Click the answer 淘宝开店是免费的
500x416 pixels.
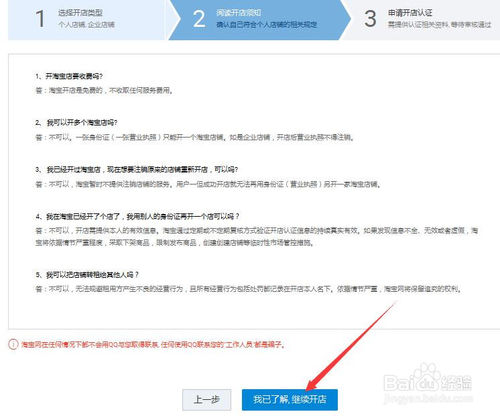104,90
